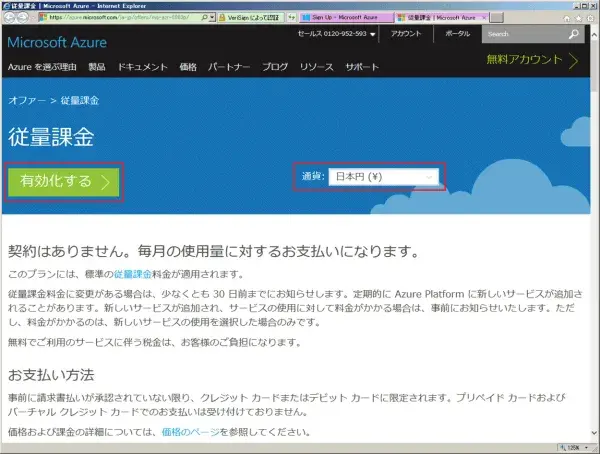Image resolution: width=600 pixels, height=454 pixels.
Task: Click the search magnifier icon in header
Action: point(574,34)
